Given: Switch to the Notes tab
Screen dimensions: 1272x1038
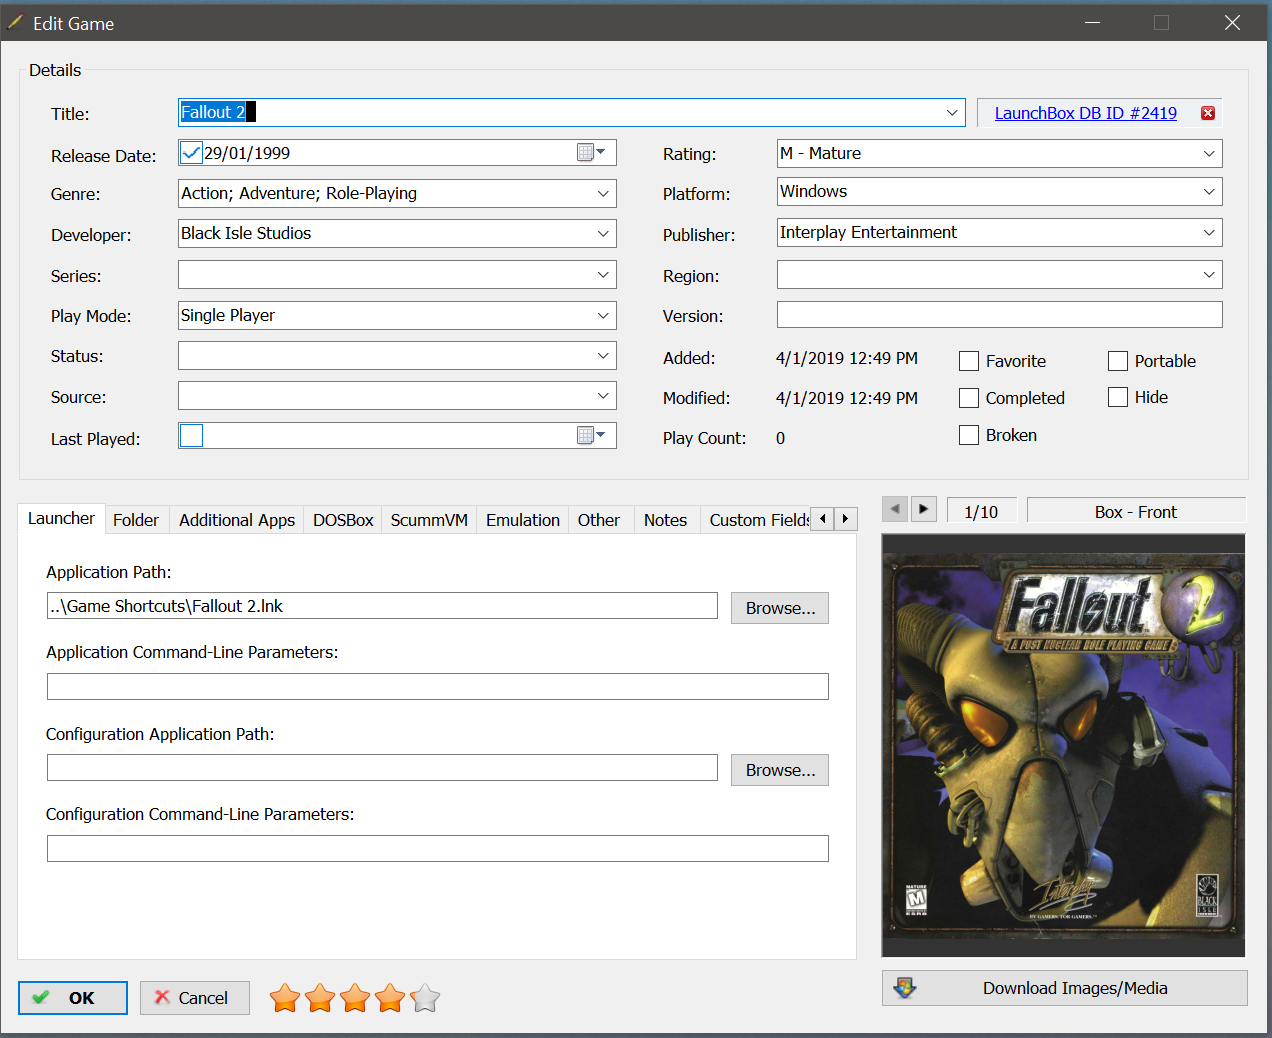Looking at the screenshot, I should [665, 520].
